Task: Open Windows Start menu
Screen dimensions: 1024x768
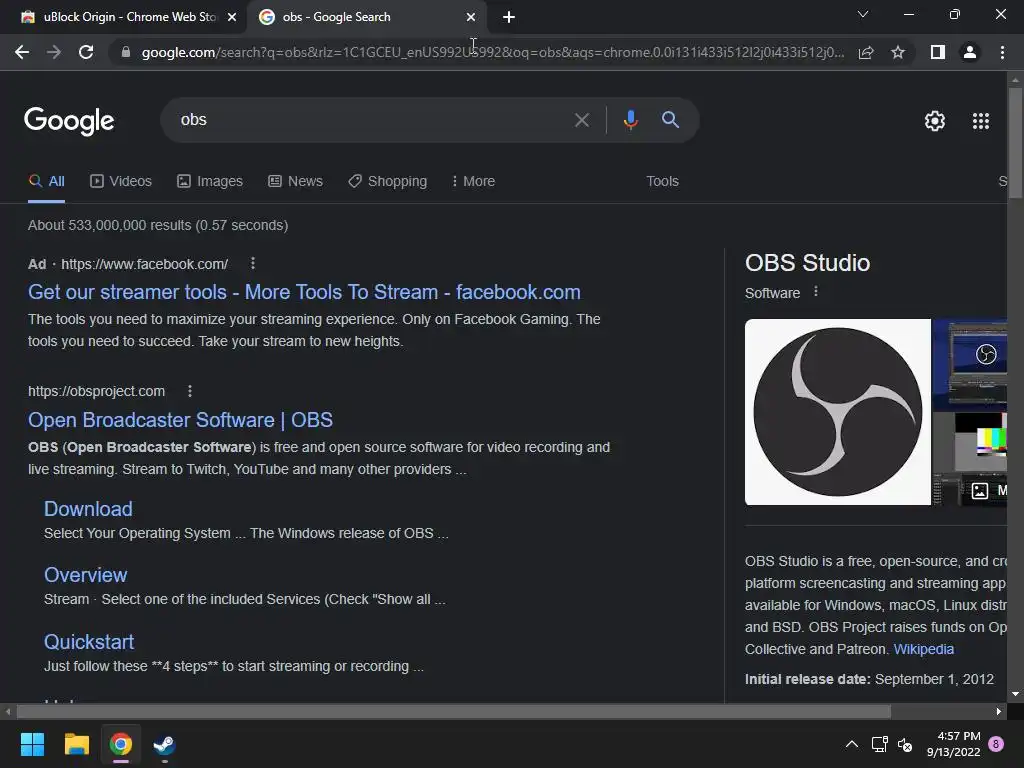Action: (x=32, y=744)
